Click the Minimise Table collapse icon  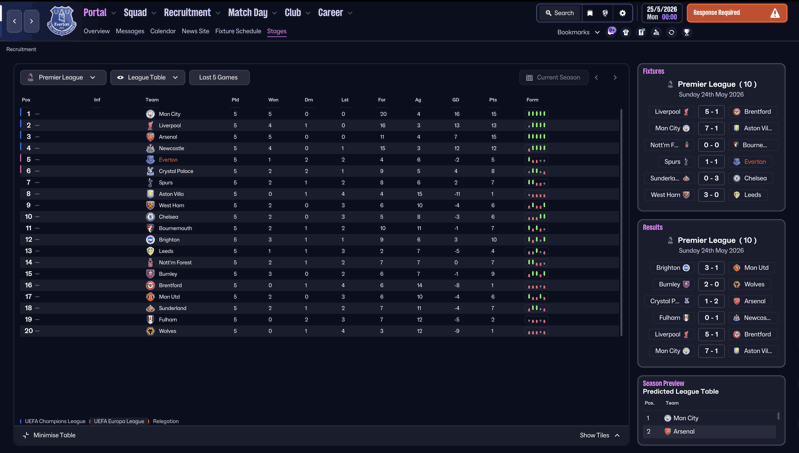25,435
